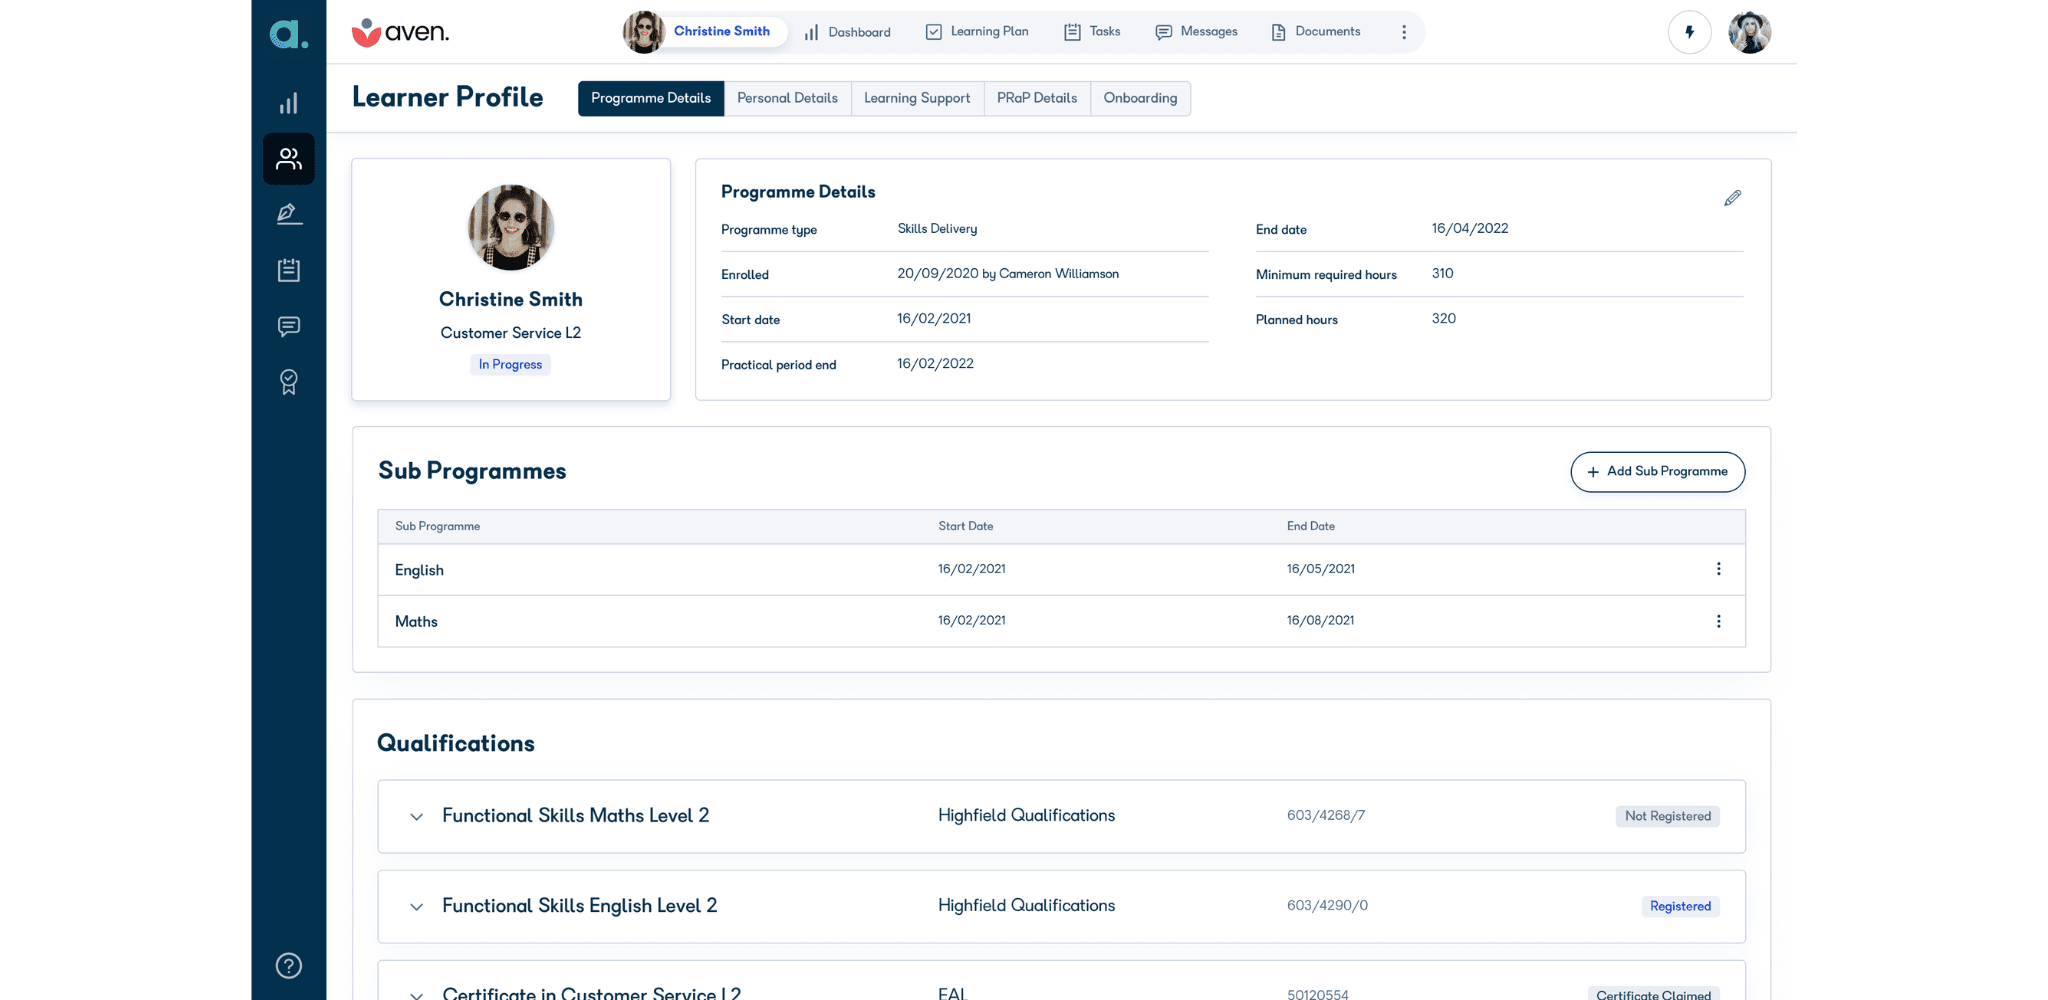Click the Add Sub Programme button
The width and height of the screenshot is (2048, 1000).
tap(1658, 472)
